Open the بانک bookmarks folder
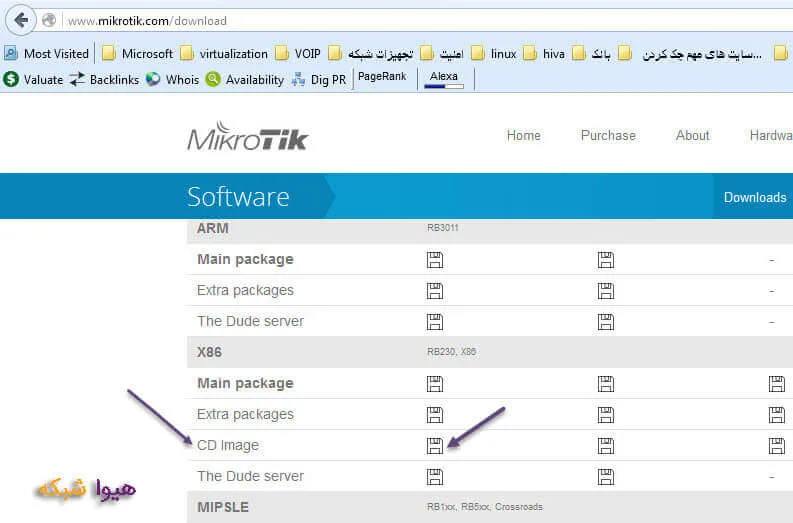Screen dimensions: 793x523 (x=591, y=54)
